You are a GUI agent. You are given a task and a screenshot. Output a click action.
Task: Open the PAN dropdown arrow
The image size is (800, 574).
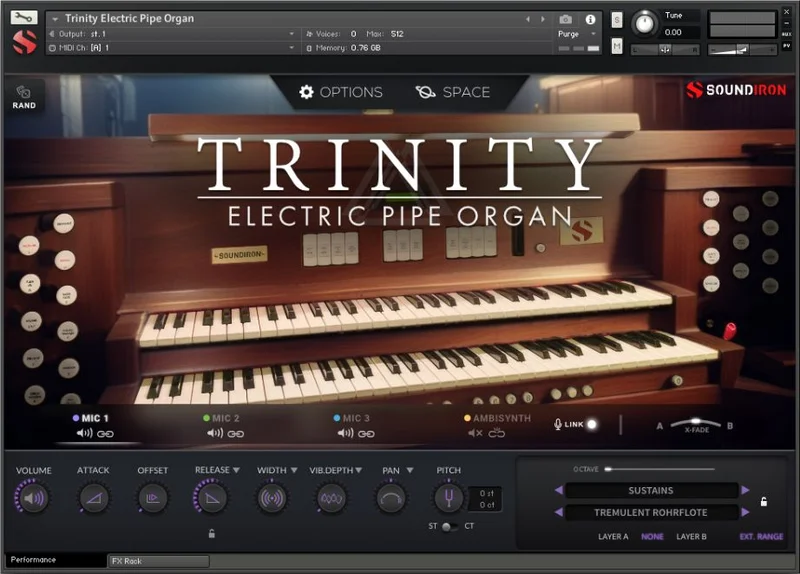coord(410,470)
